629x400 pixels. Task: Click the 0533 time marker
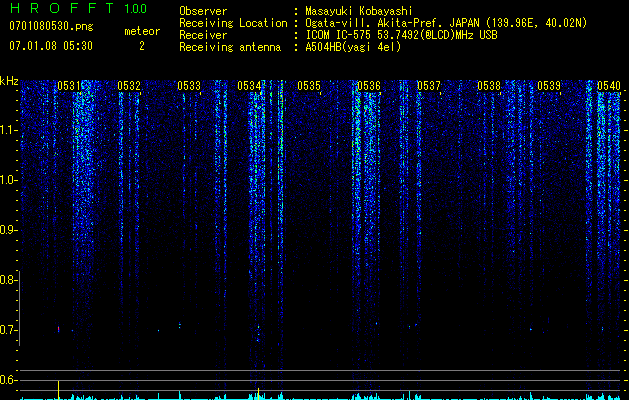coord(189,86)
